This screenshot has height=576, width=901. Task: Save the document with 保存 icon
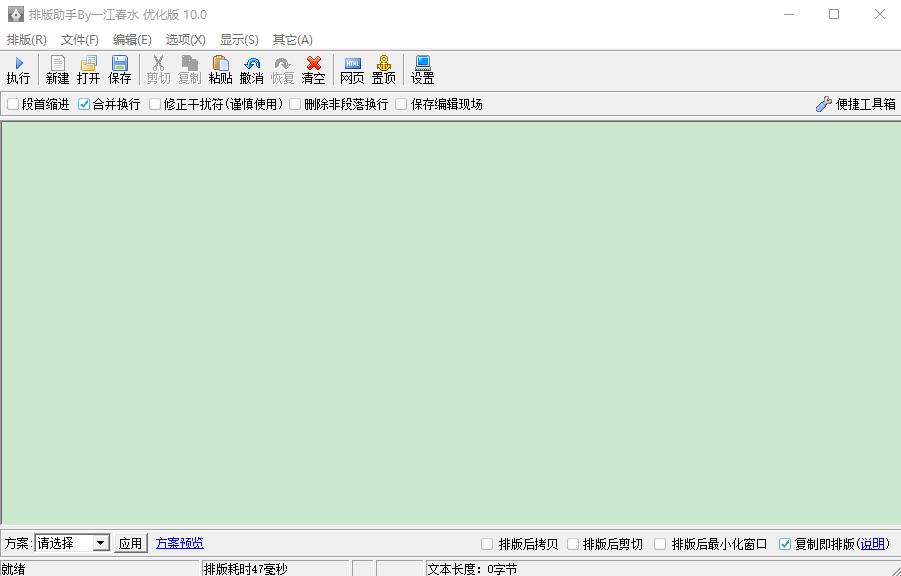[x=120, y=68]
